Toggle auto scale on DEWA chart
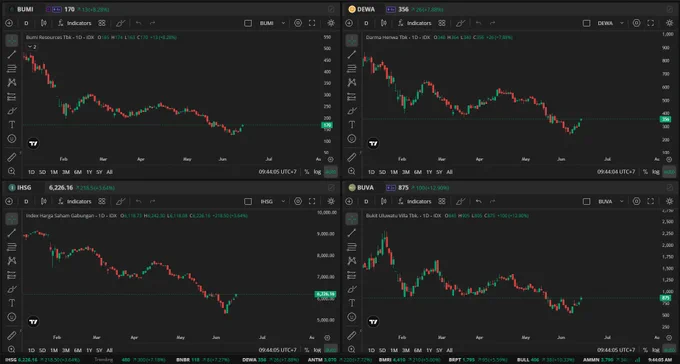Screen dimensions: 680x364 pos(669,172)
